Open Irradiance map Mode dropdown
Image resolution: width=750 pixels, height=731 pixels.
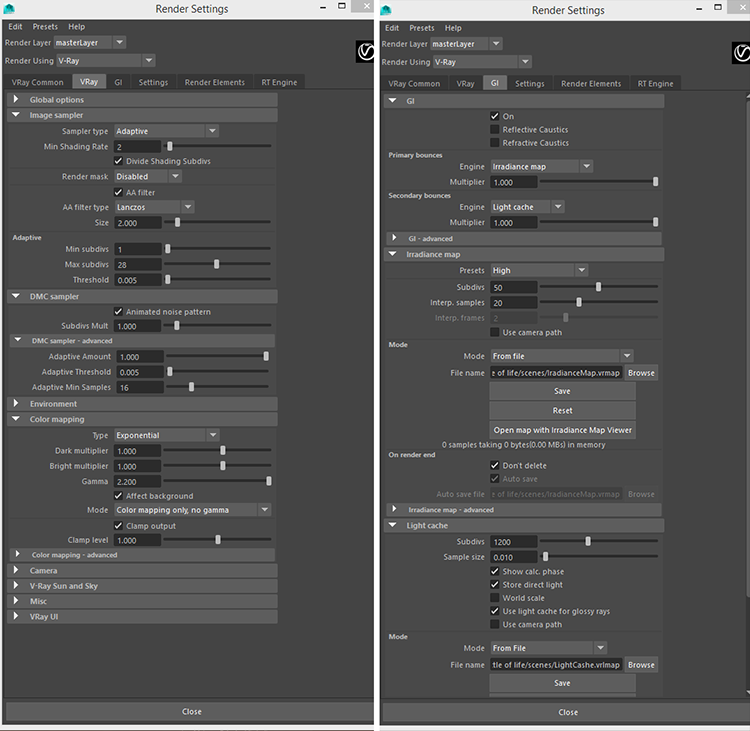pyautogui.click(x=562, y=356)
